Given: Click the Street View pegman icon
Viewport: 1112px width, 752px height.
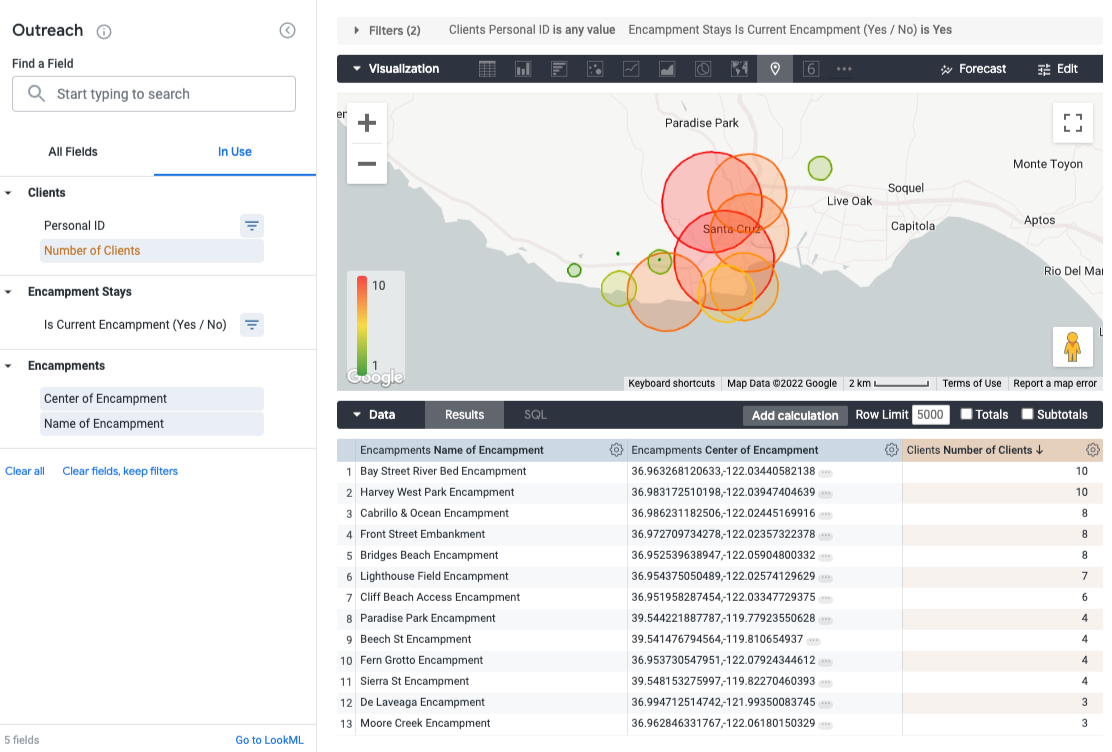Looking at the screenshot, I should tap(1072, 347).
